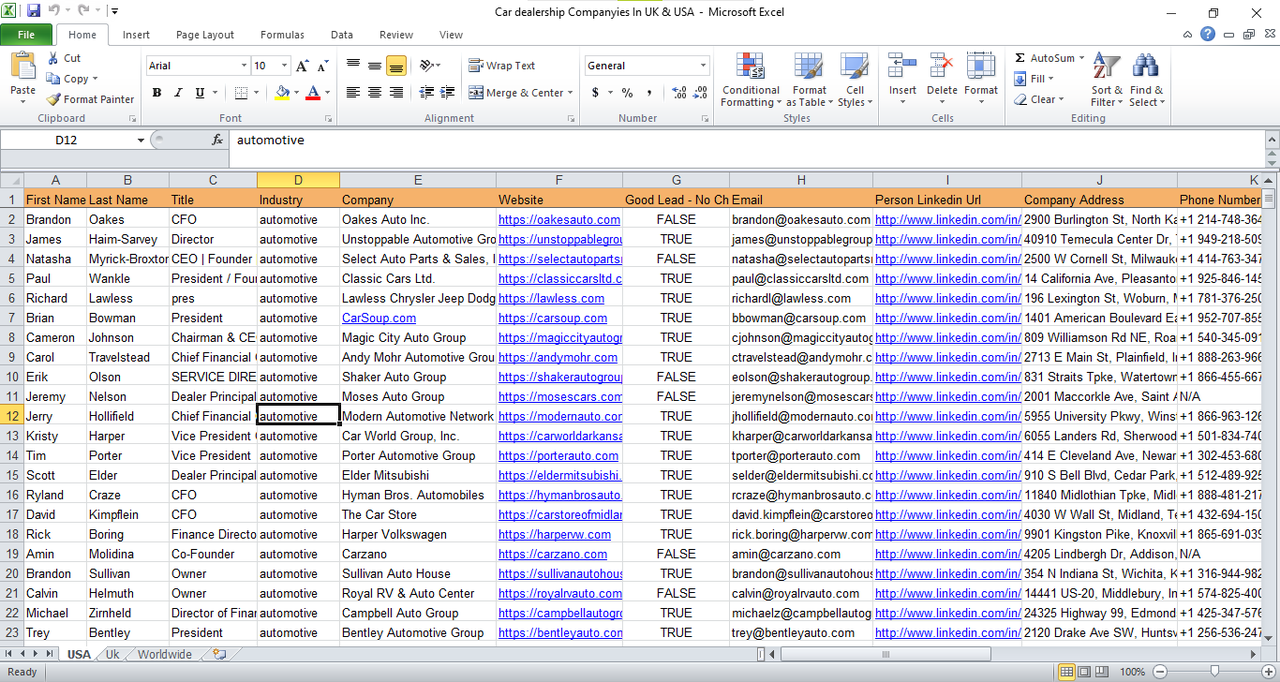Open the Conditional Formatting tool
The image size is (1280, 682).
point(750,80)
